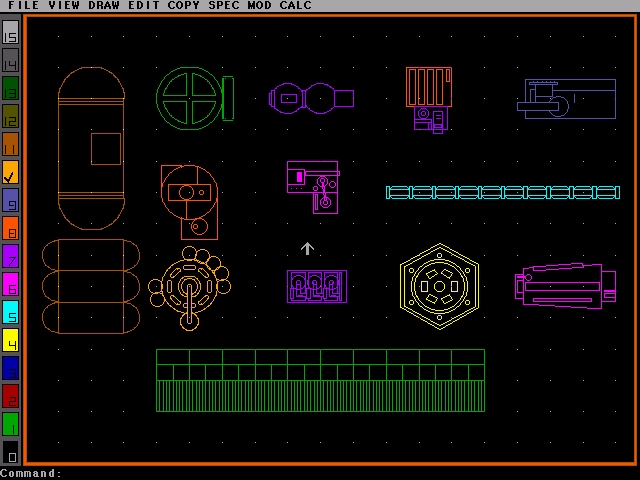The width and height of the screenshot is (640, 480).
Task: Choose the red layer 2 swatch
Action: pyautogui.click(x=10, y=396)
